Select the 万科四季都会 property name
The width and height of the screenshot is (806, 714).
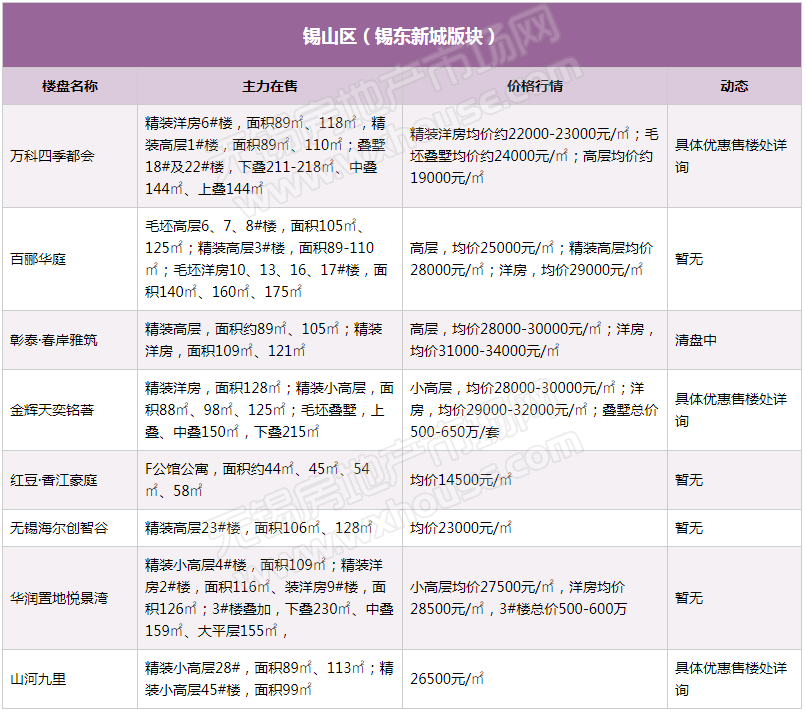click(x=53, y=157)
